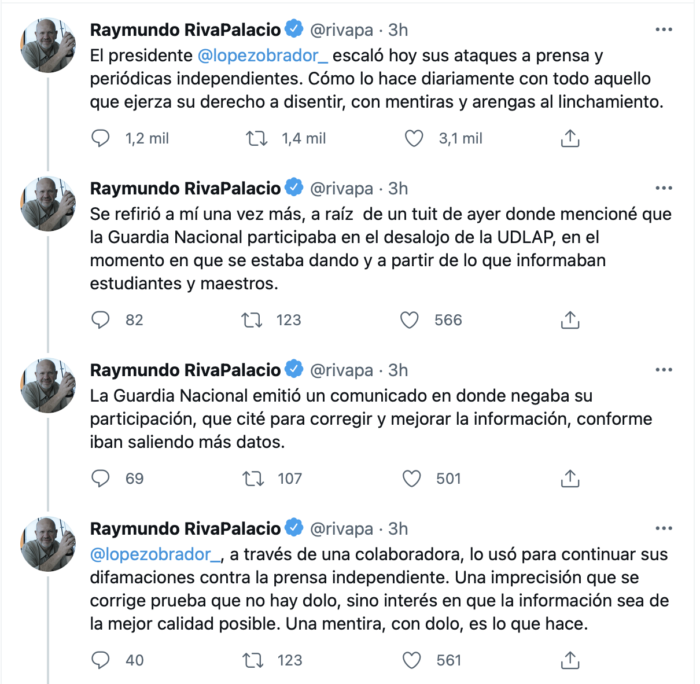This screenshot has height=684, width=700.
Task: Open @lopezobrador_ mention starting the last tweet
Action: click(x=154, y=552)
